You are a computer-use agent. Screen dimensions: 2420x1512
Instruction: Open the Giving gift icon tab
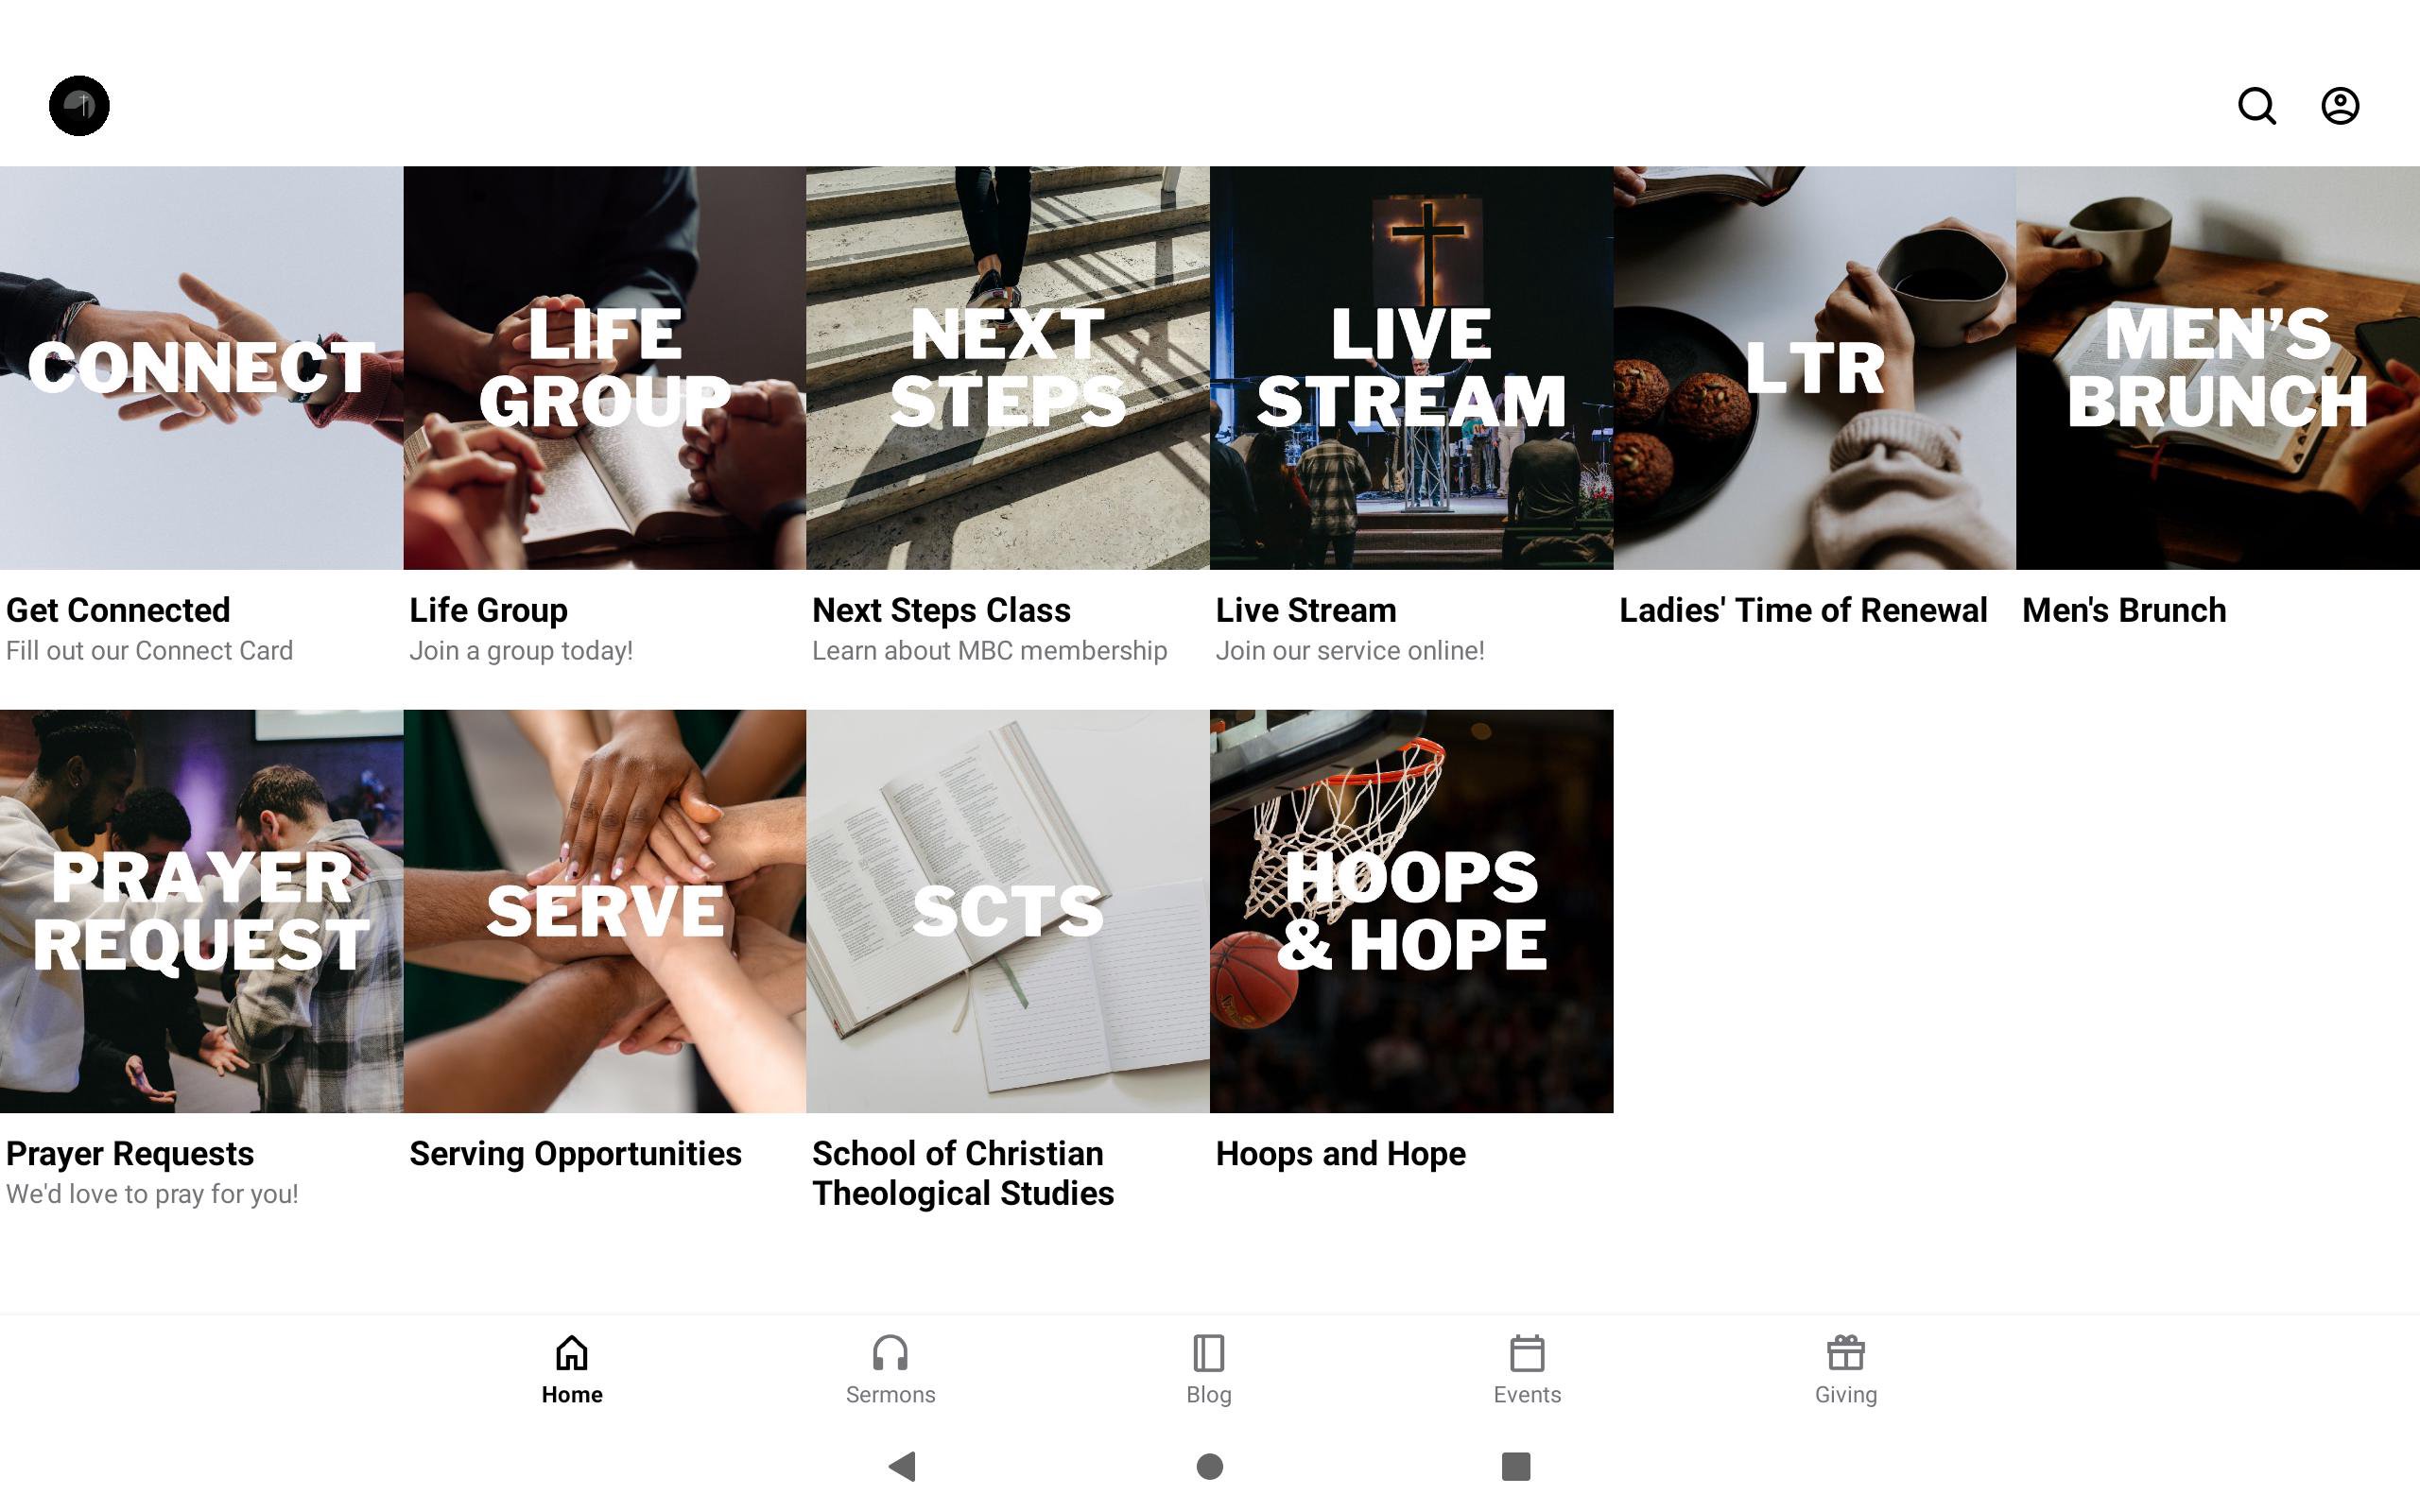tap(1845, 1369)
